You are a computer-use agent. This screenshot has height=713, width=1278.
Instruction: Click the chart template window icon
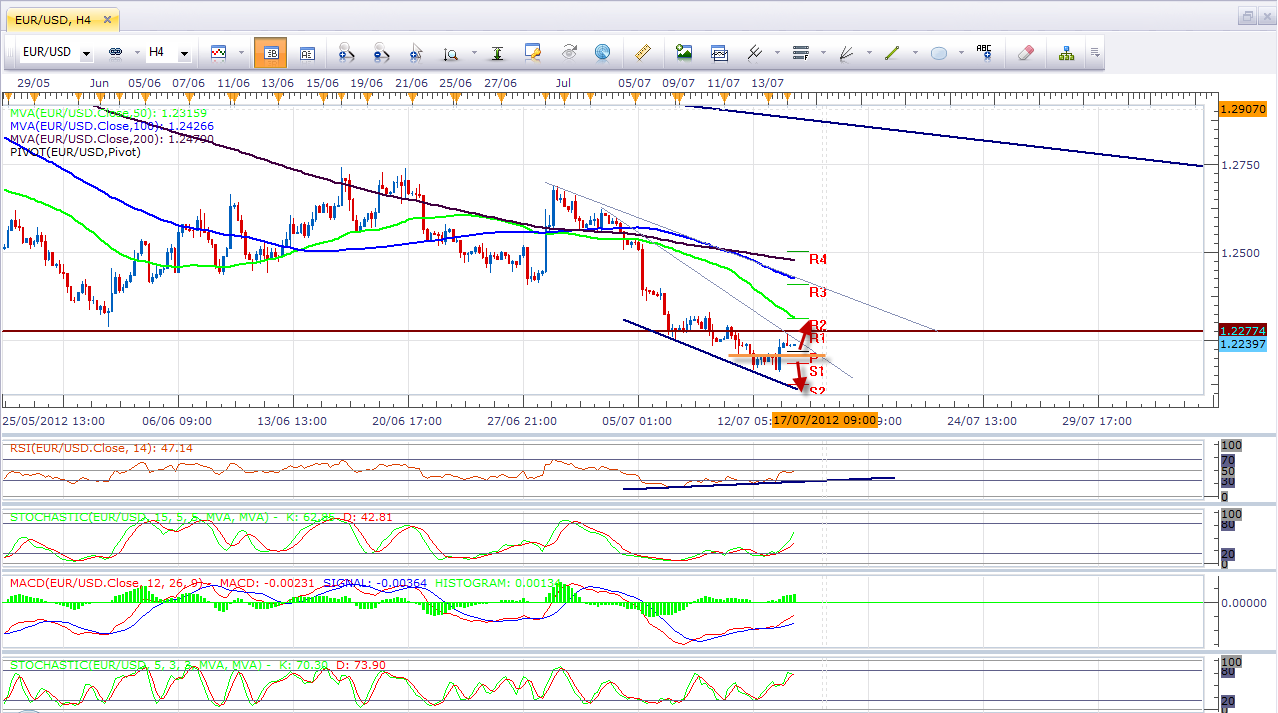[719, 52]
